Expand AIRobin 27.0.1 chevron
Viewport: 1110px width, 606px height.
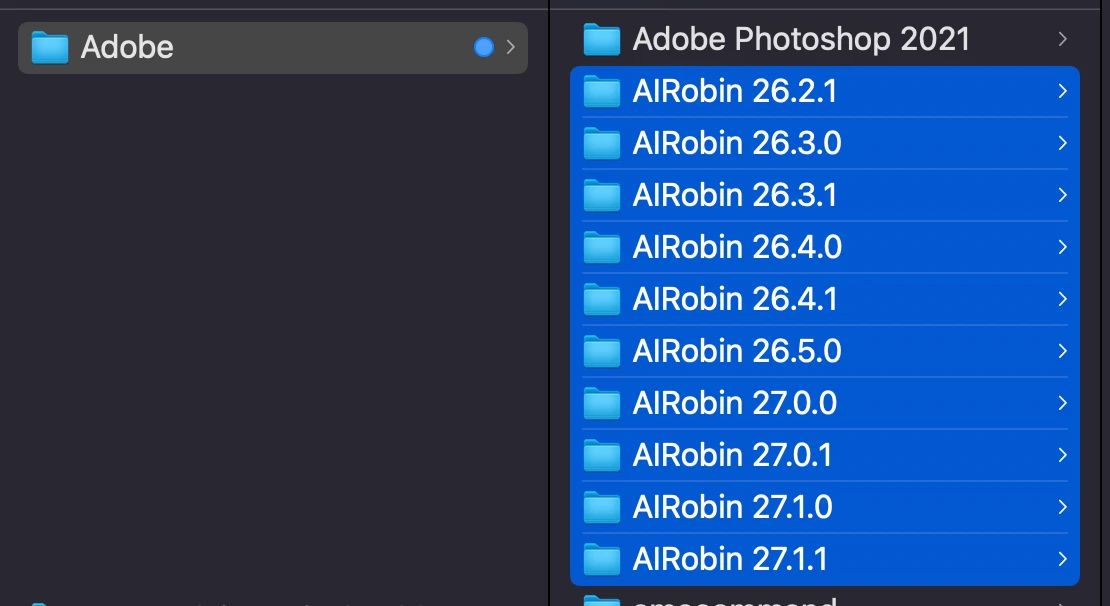(1063, 455)
